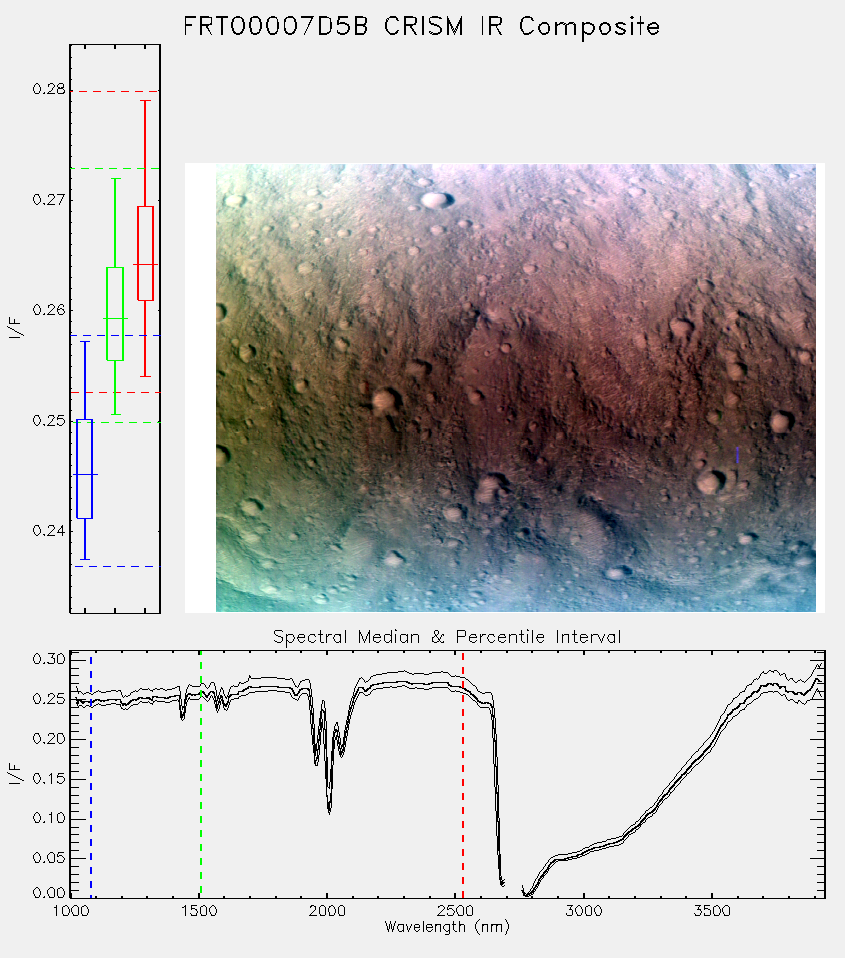Click the small blue marker on the image
This screenshot has height=958, width=845.
(x=737, y=455)
